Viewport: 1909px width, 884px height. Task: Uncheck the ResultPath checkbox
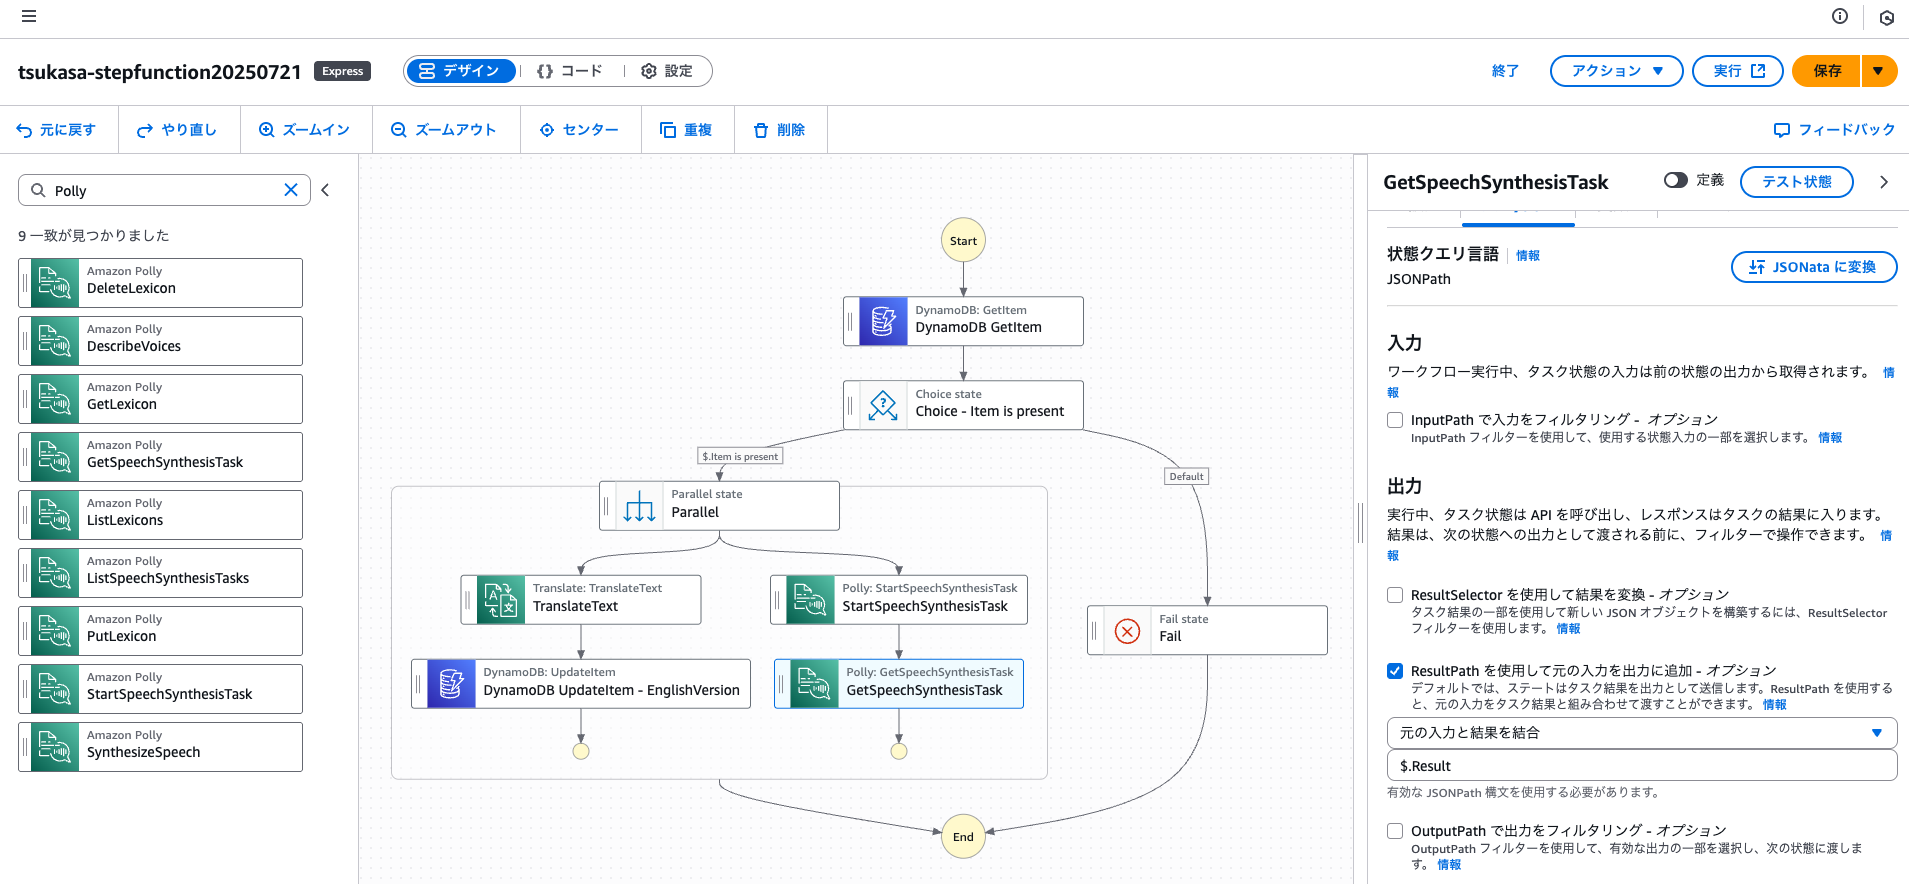(1395, 671)
